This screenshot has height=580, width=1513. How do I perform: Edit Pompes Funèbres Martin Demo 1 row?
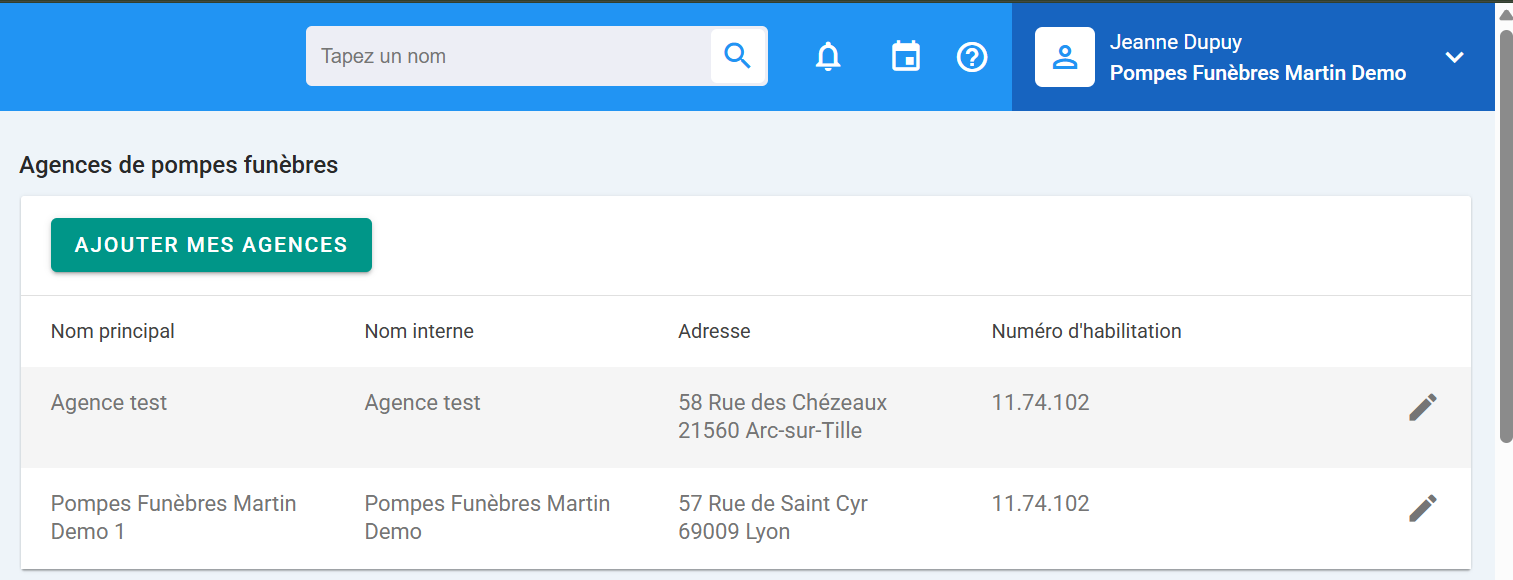(x=1423, y=508)
